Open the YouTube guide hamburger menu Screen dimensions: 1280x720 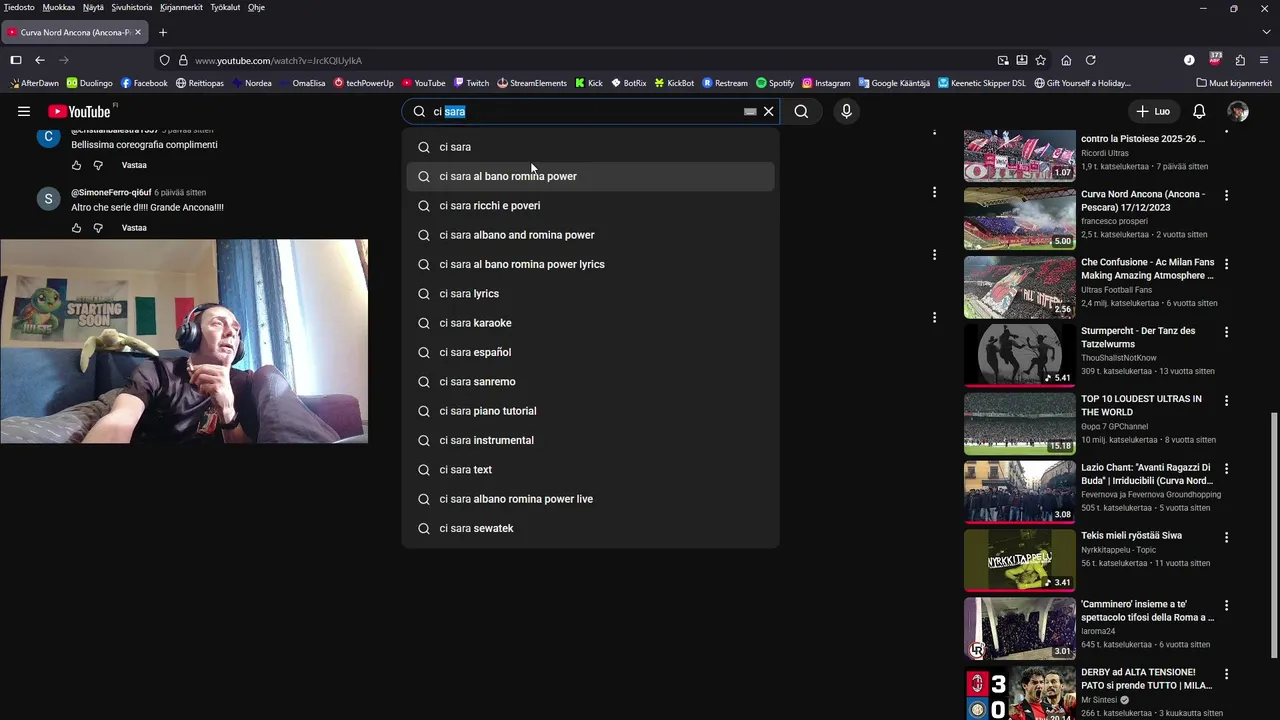coord(24,112)
